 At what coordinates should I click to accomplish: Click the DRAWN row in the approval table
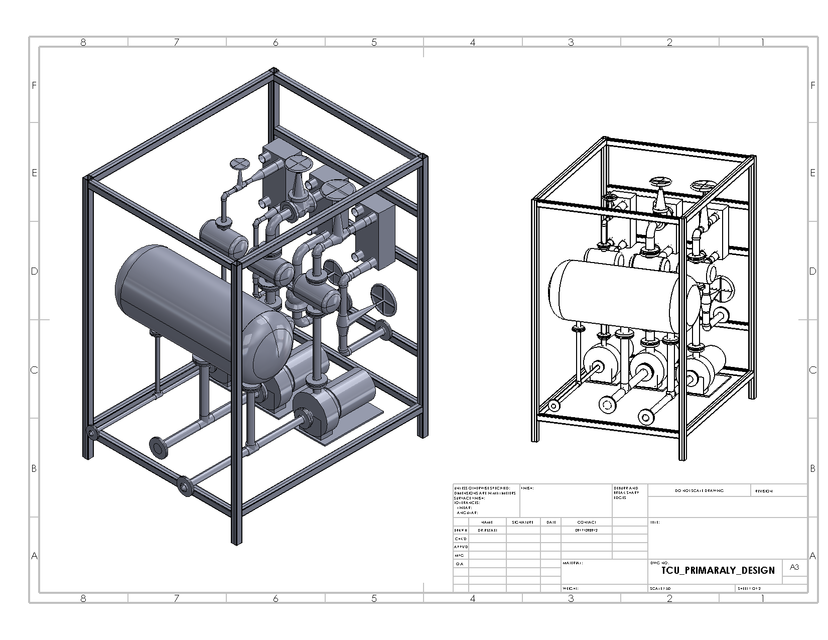tap(458, 529)
